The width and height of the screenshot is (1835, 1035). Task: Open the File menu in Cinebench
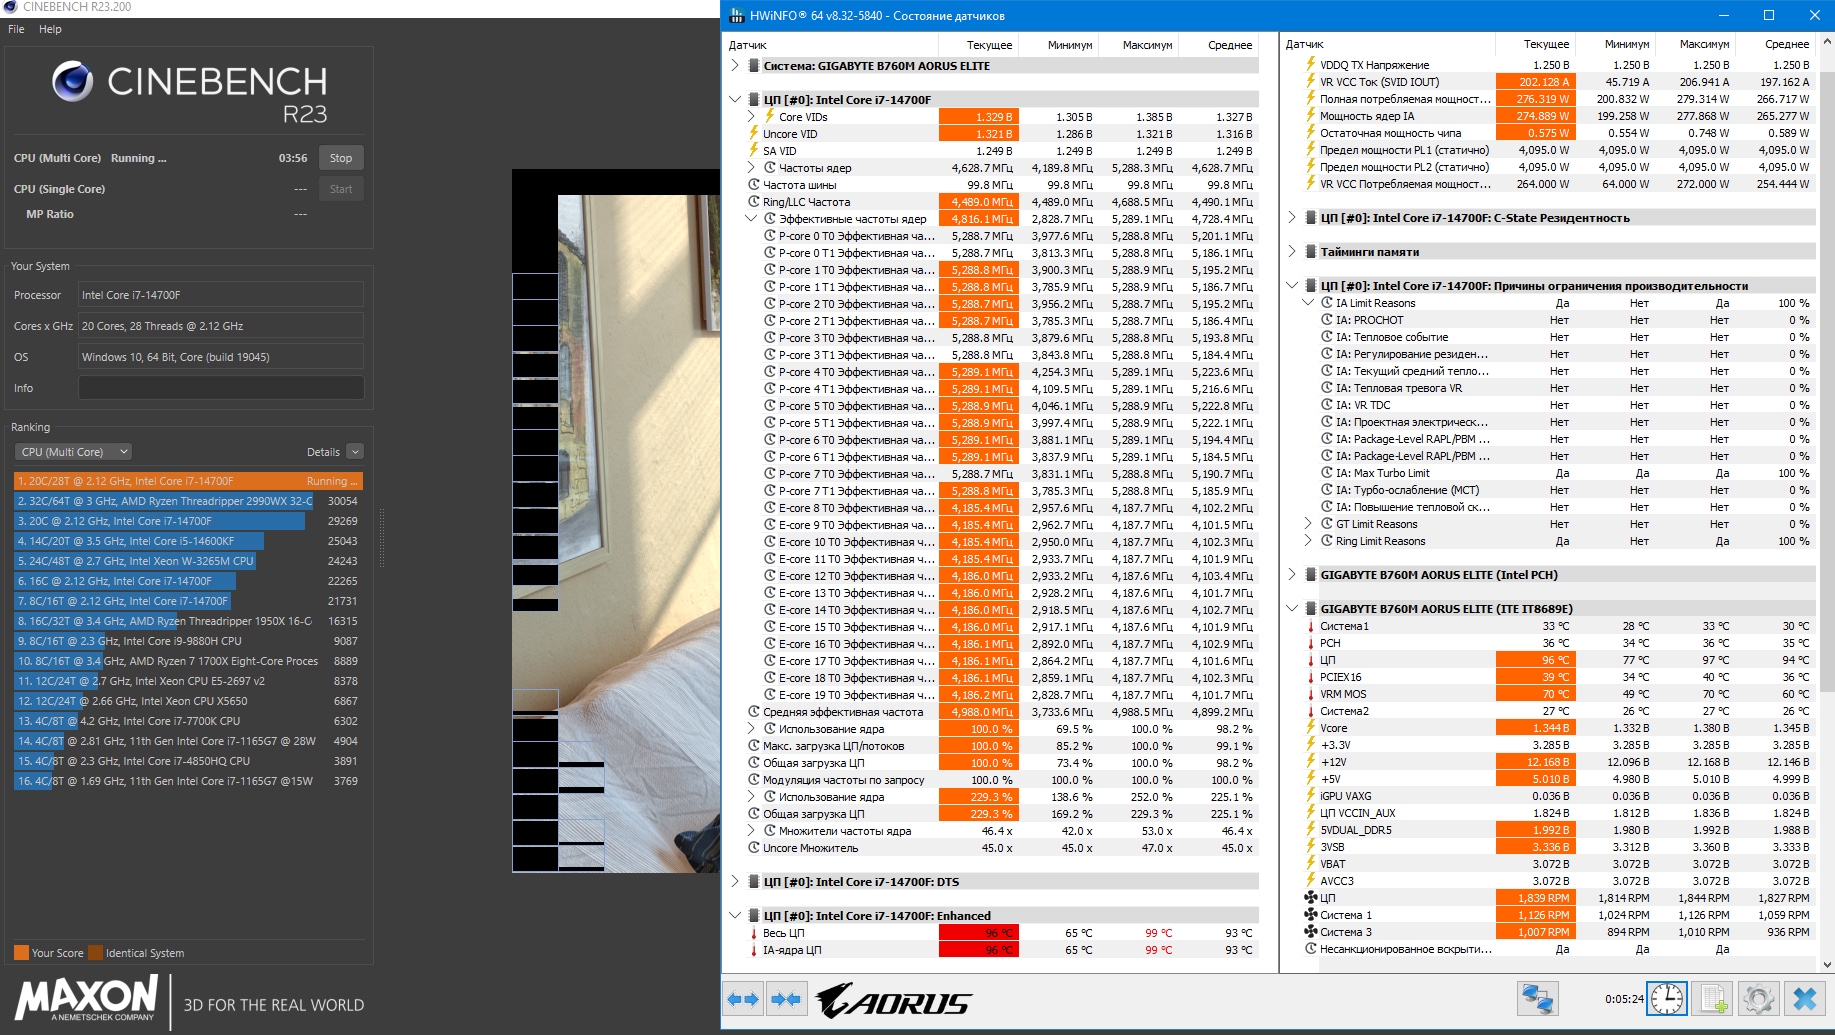(16, 29)
